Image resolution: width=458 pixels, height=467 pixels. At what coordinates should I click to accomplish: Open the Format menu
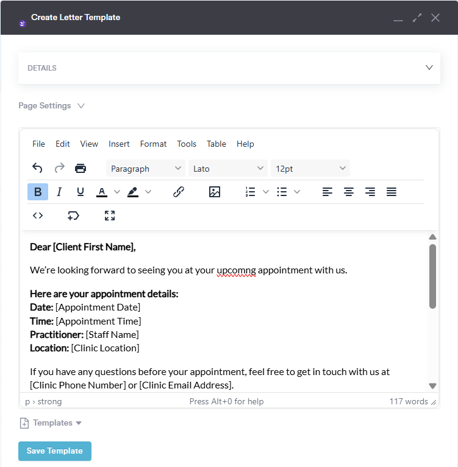click(x=153, y=144)
